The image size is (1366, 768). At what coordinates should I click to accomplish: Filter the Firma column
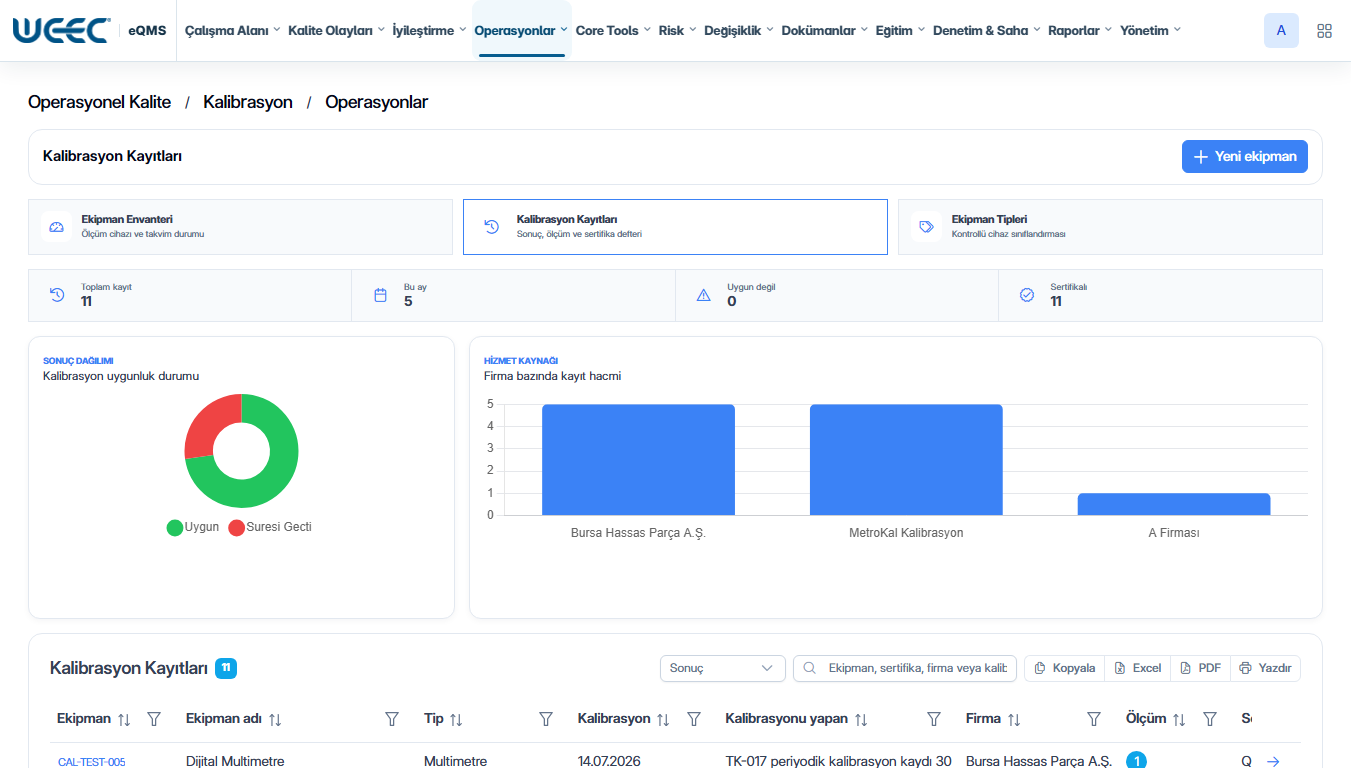1094,719
